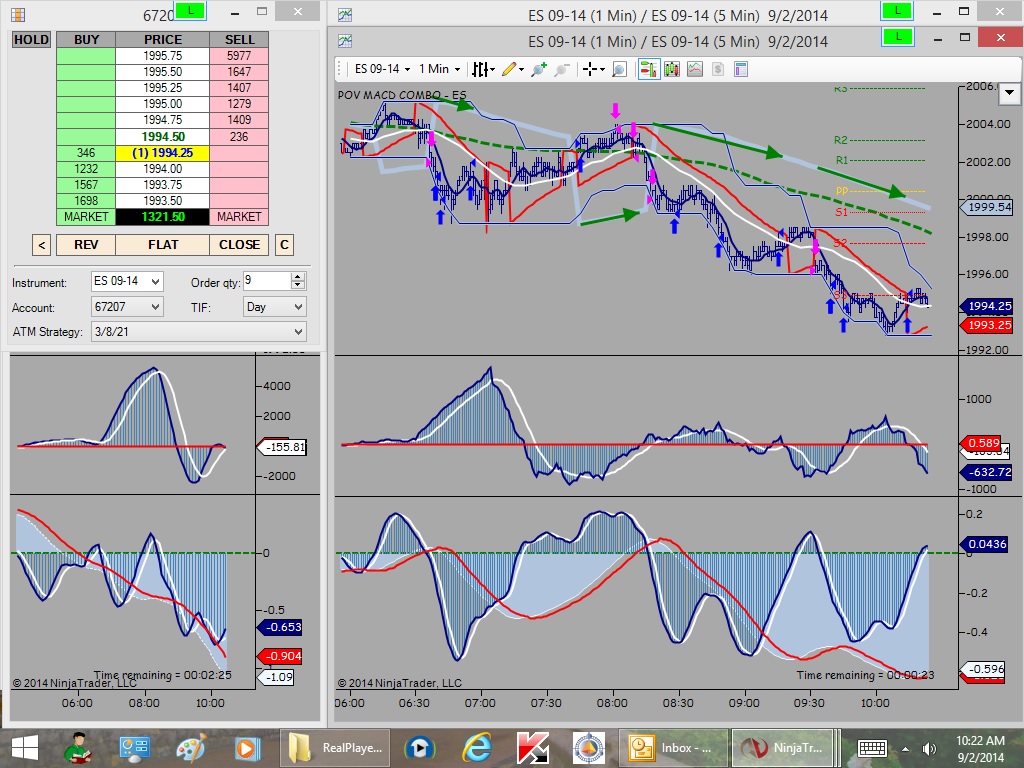Open the touch keyboard tray icon
Viewport: 1024px width, 768px height.
tap(872, 748)
